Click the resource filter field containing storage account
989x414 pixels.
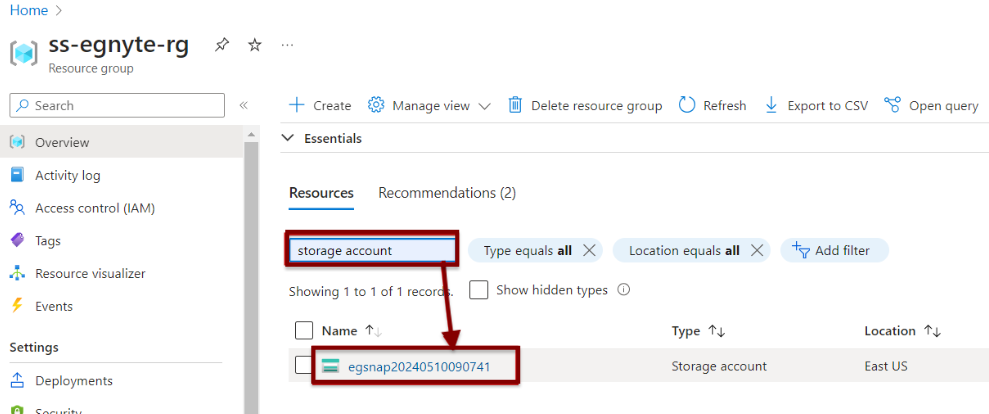(372, 251)
